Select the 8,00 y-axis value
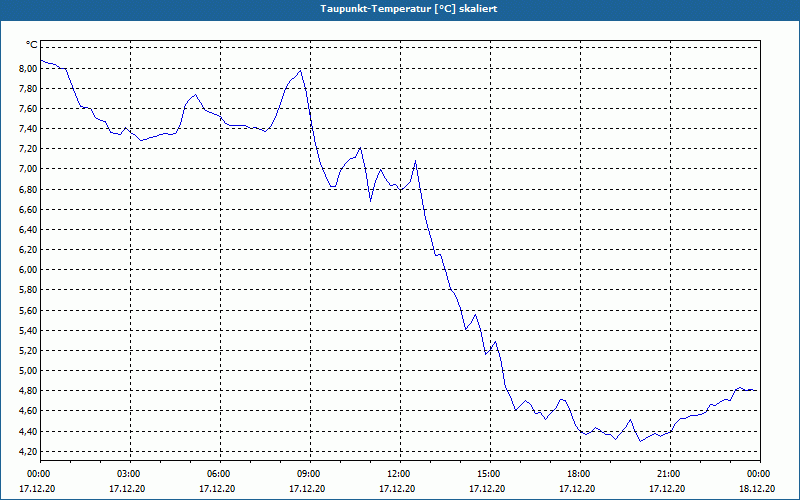 (x=28, y=68)
